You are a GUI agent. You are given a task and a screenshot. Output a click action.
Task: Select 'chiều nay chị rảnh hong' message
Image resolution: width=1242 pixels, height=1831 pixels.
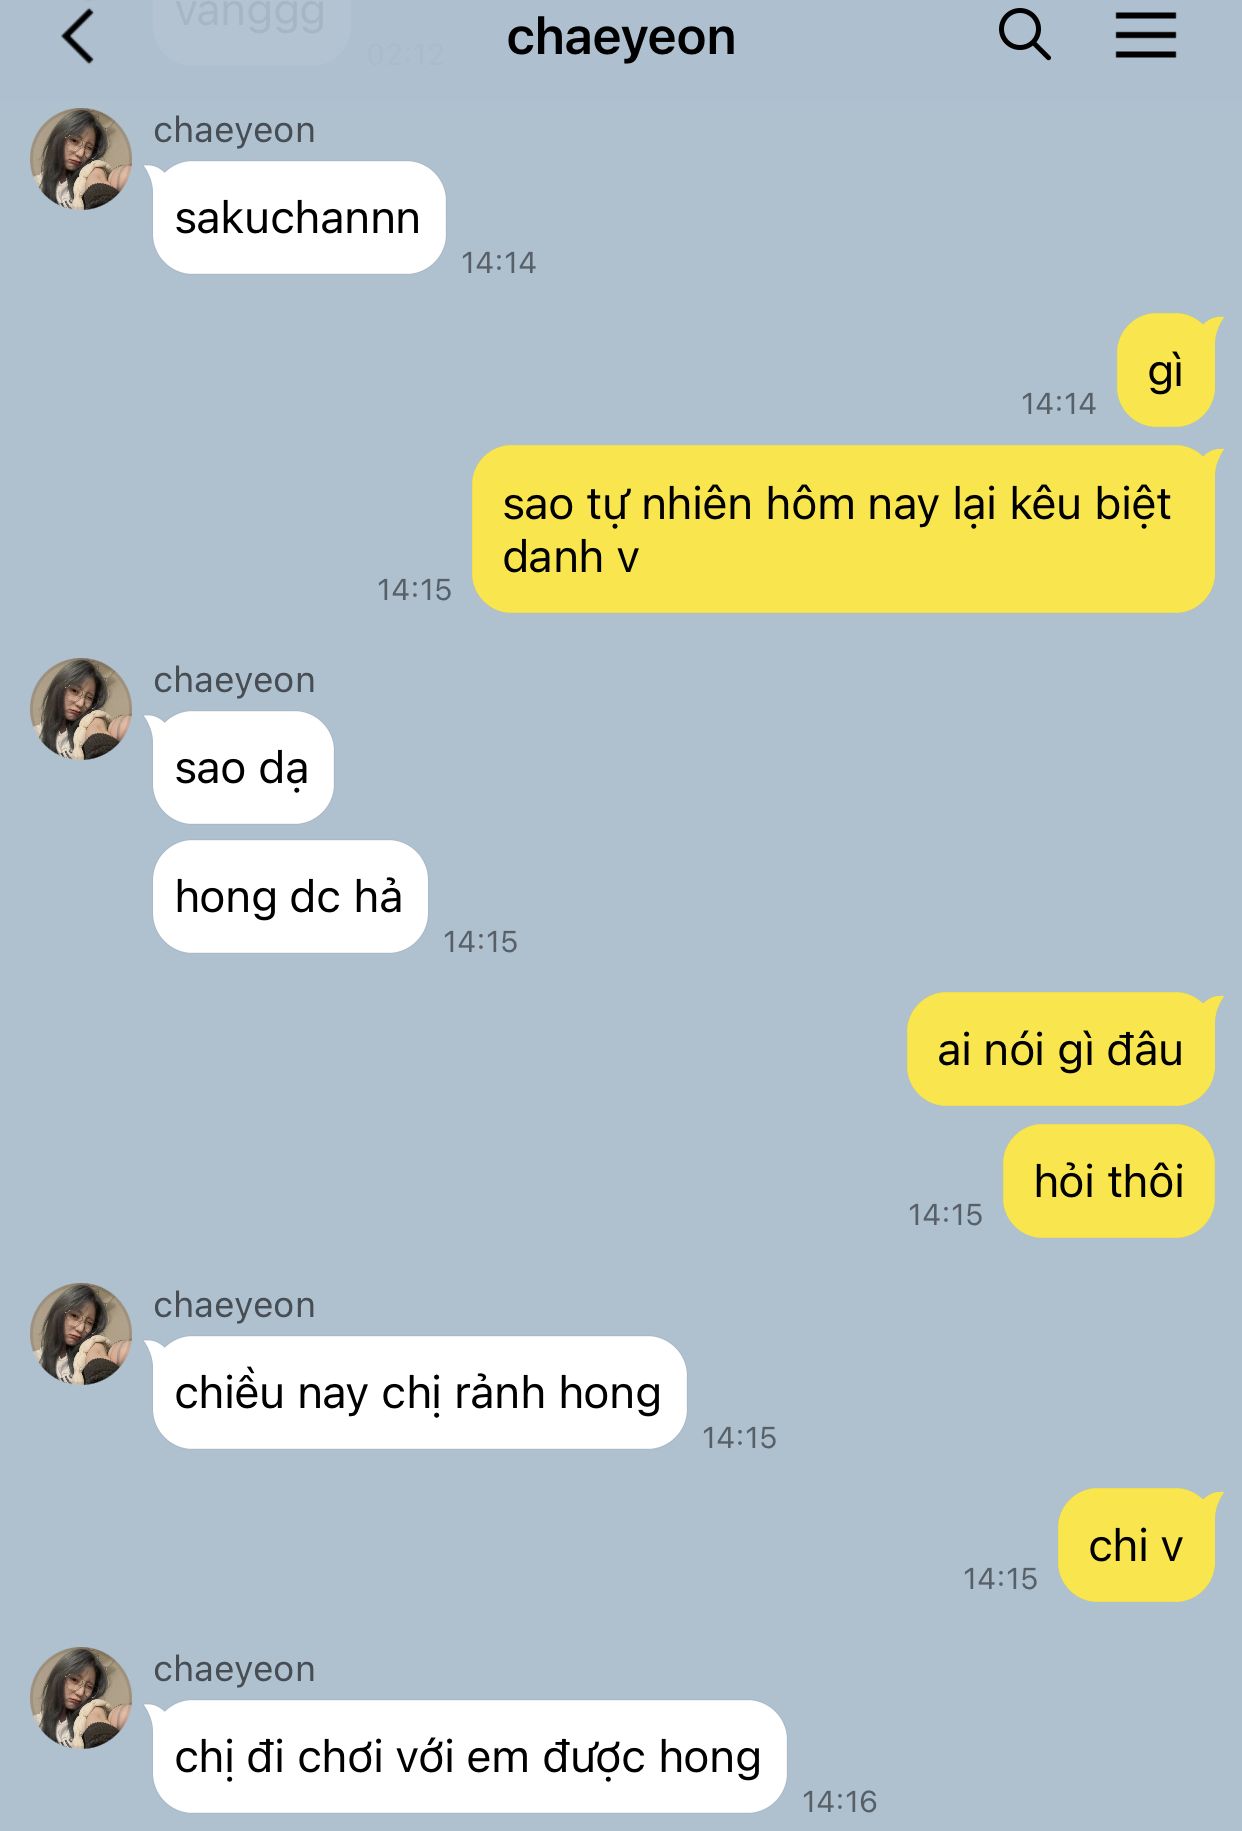tap(418, 1393)
